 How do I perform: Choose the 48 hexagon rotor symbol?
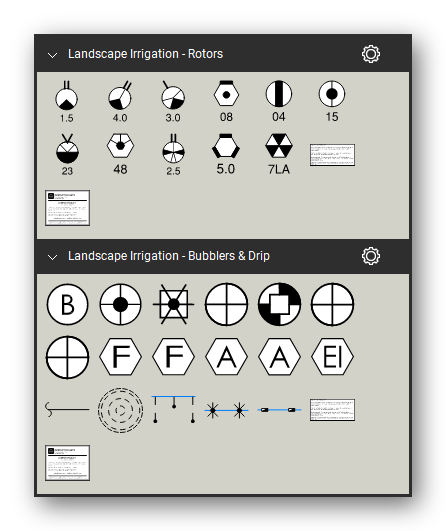[x=120, y=154]
